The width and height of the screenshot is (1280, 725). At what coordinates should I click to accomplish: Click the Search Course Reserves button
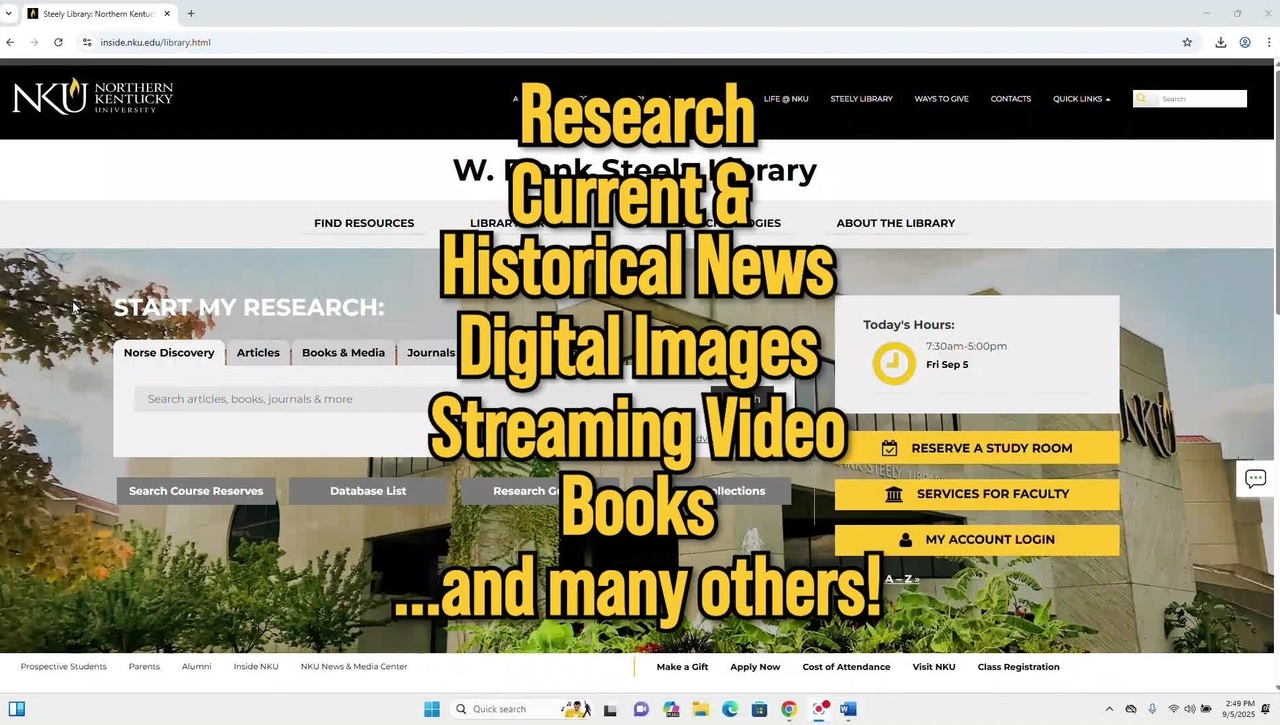(196, 491)
